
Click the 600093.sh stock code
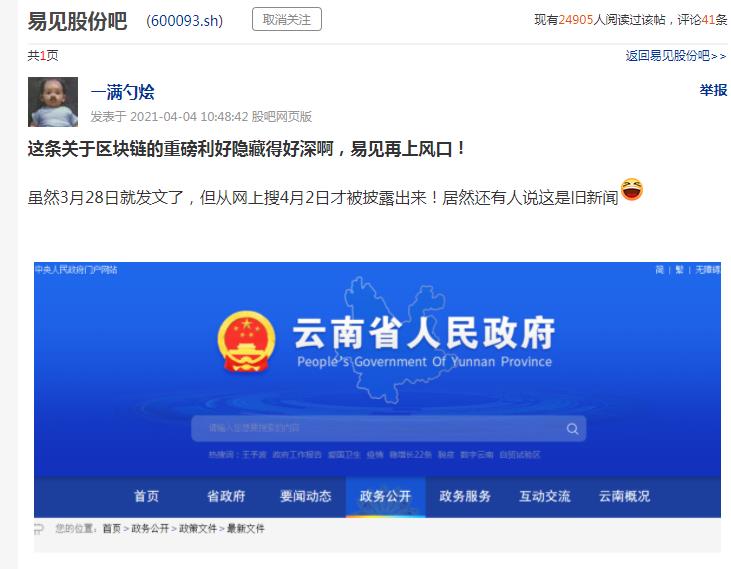pyautogui.click(x=185, y=21)
